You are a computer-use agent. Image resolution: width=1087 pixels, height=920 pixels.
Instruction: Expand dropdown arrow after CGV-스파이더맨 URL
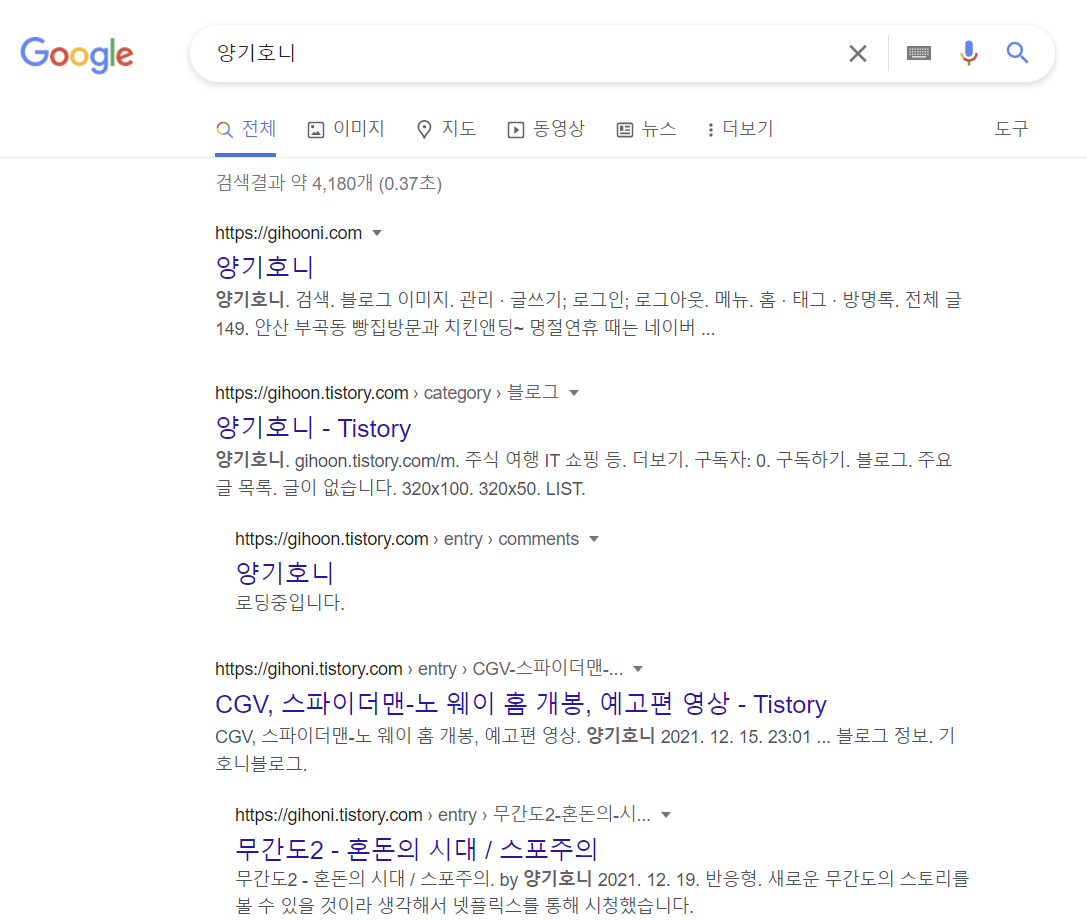[x=638, y=669]
